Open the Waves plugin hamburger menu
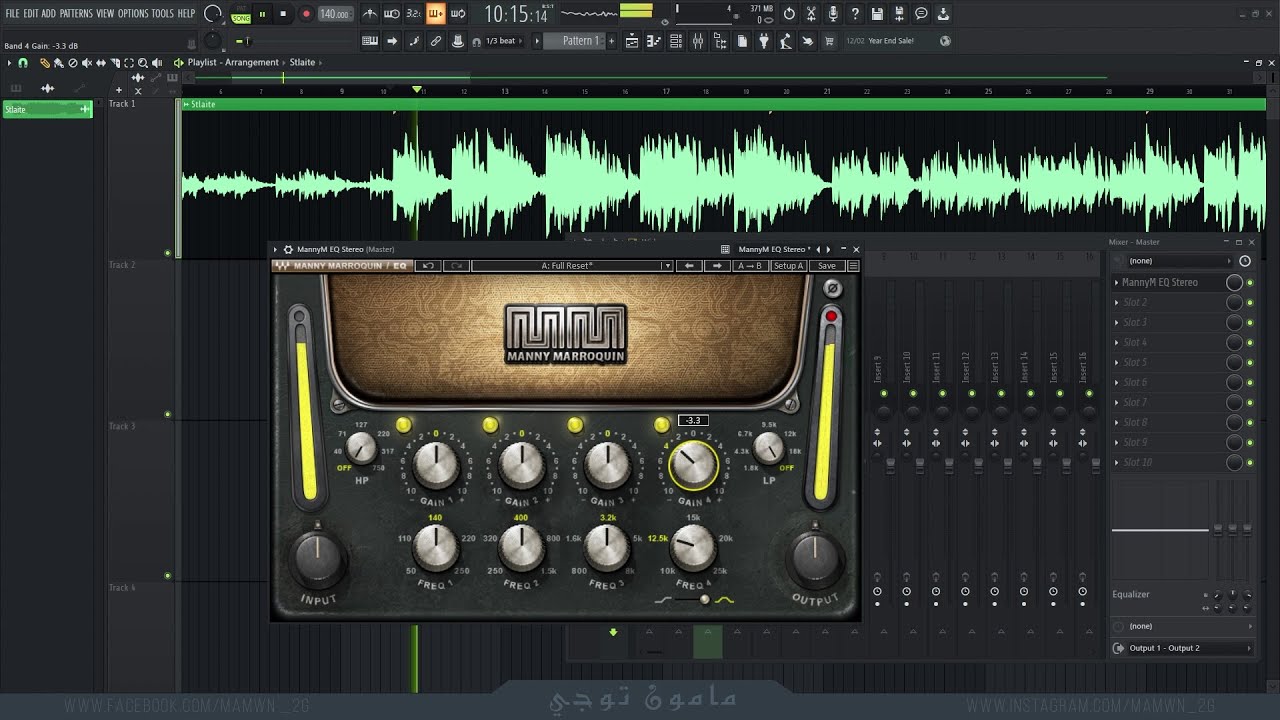The image size is (1280, 720). (853, 266)
